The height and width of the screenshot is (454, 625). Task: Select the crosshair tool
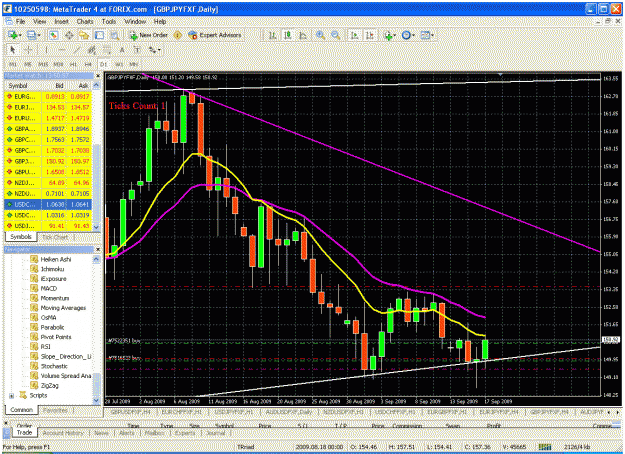[x=28, y=50]
